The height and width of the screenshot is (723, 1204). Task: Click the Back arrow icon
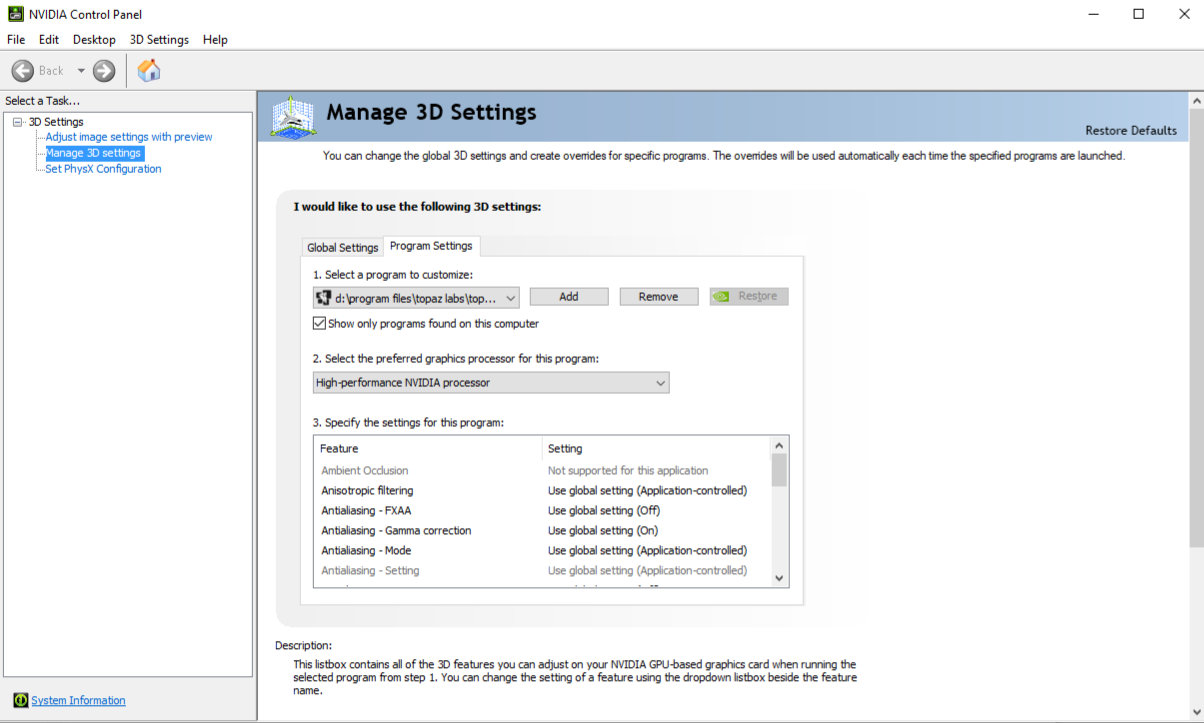23,71
